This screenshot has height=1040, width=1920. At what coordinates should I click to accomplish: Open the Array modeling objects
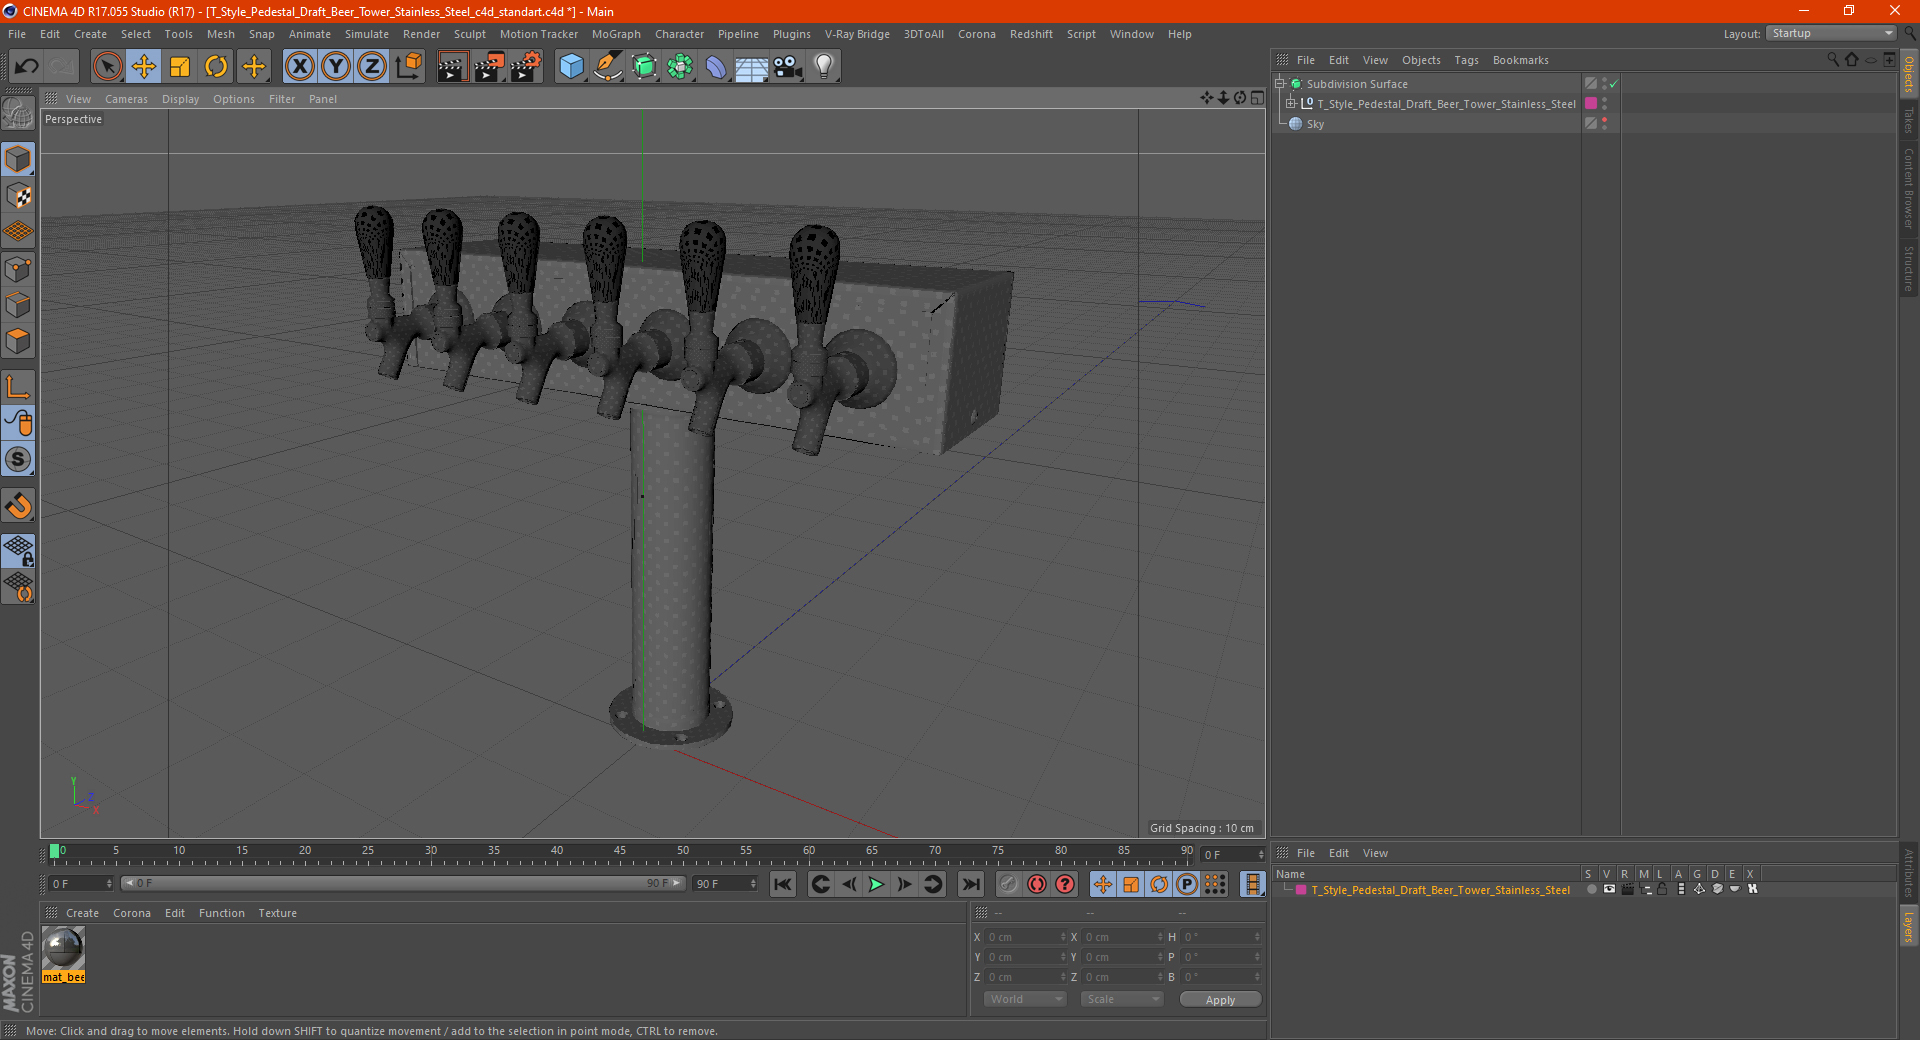coord(680,67)
